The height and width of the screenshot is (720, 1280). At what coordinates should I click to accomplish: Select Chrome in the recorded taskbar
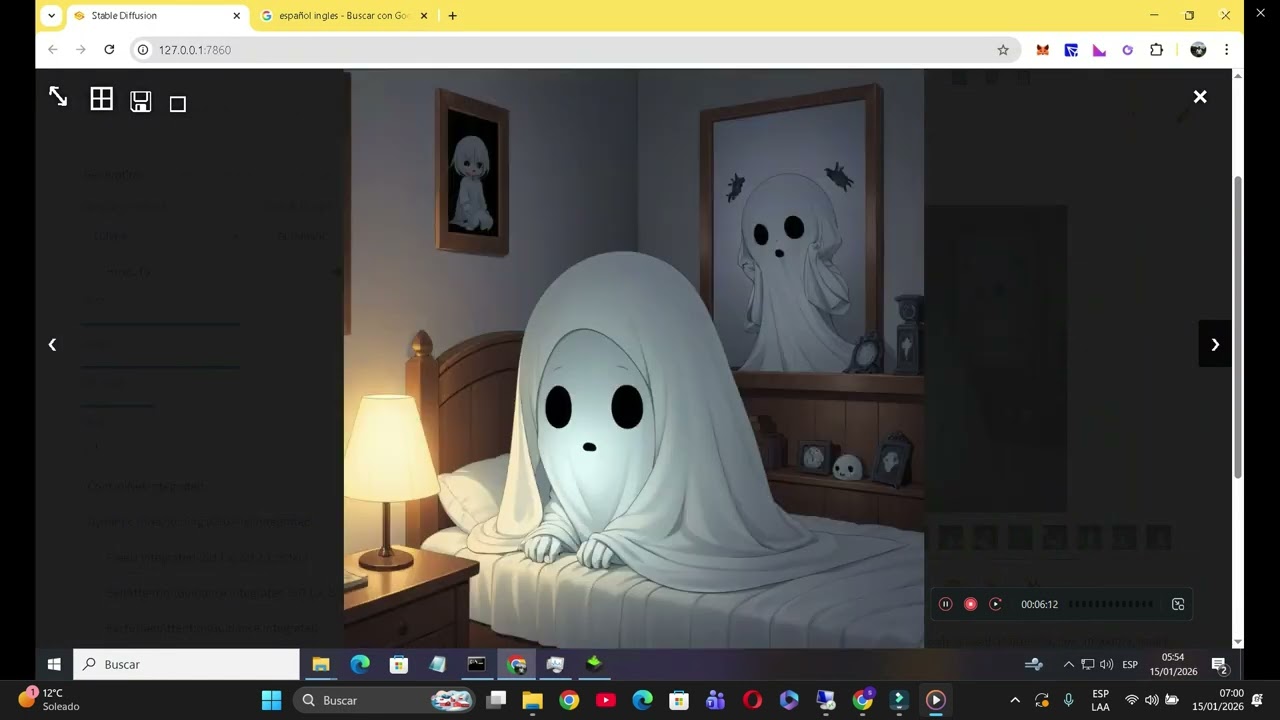[x=516, y=664]
